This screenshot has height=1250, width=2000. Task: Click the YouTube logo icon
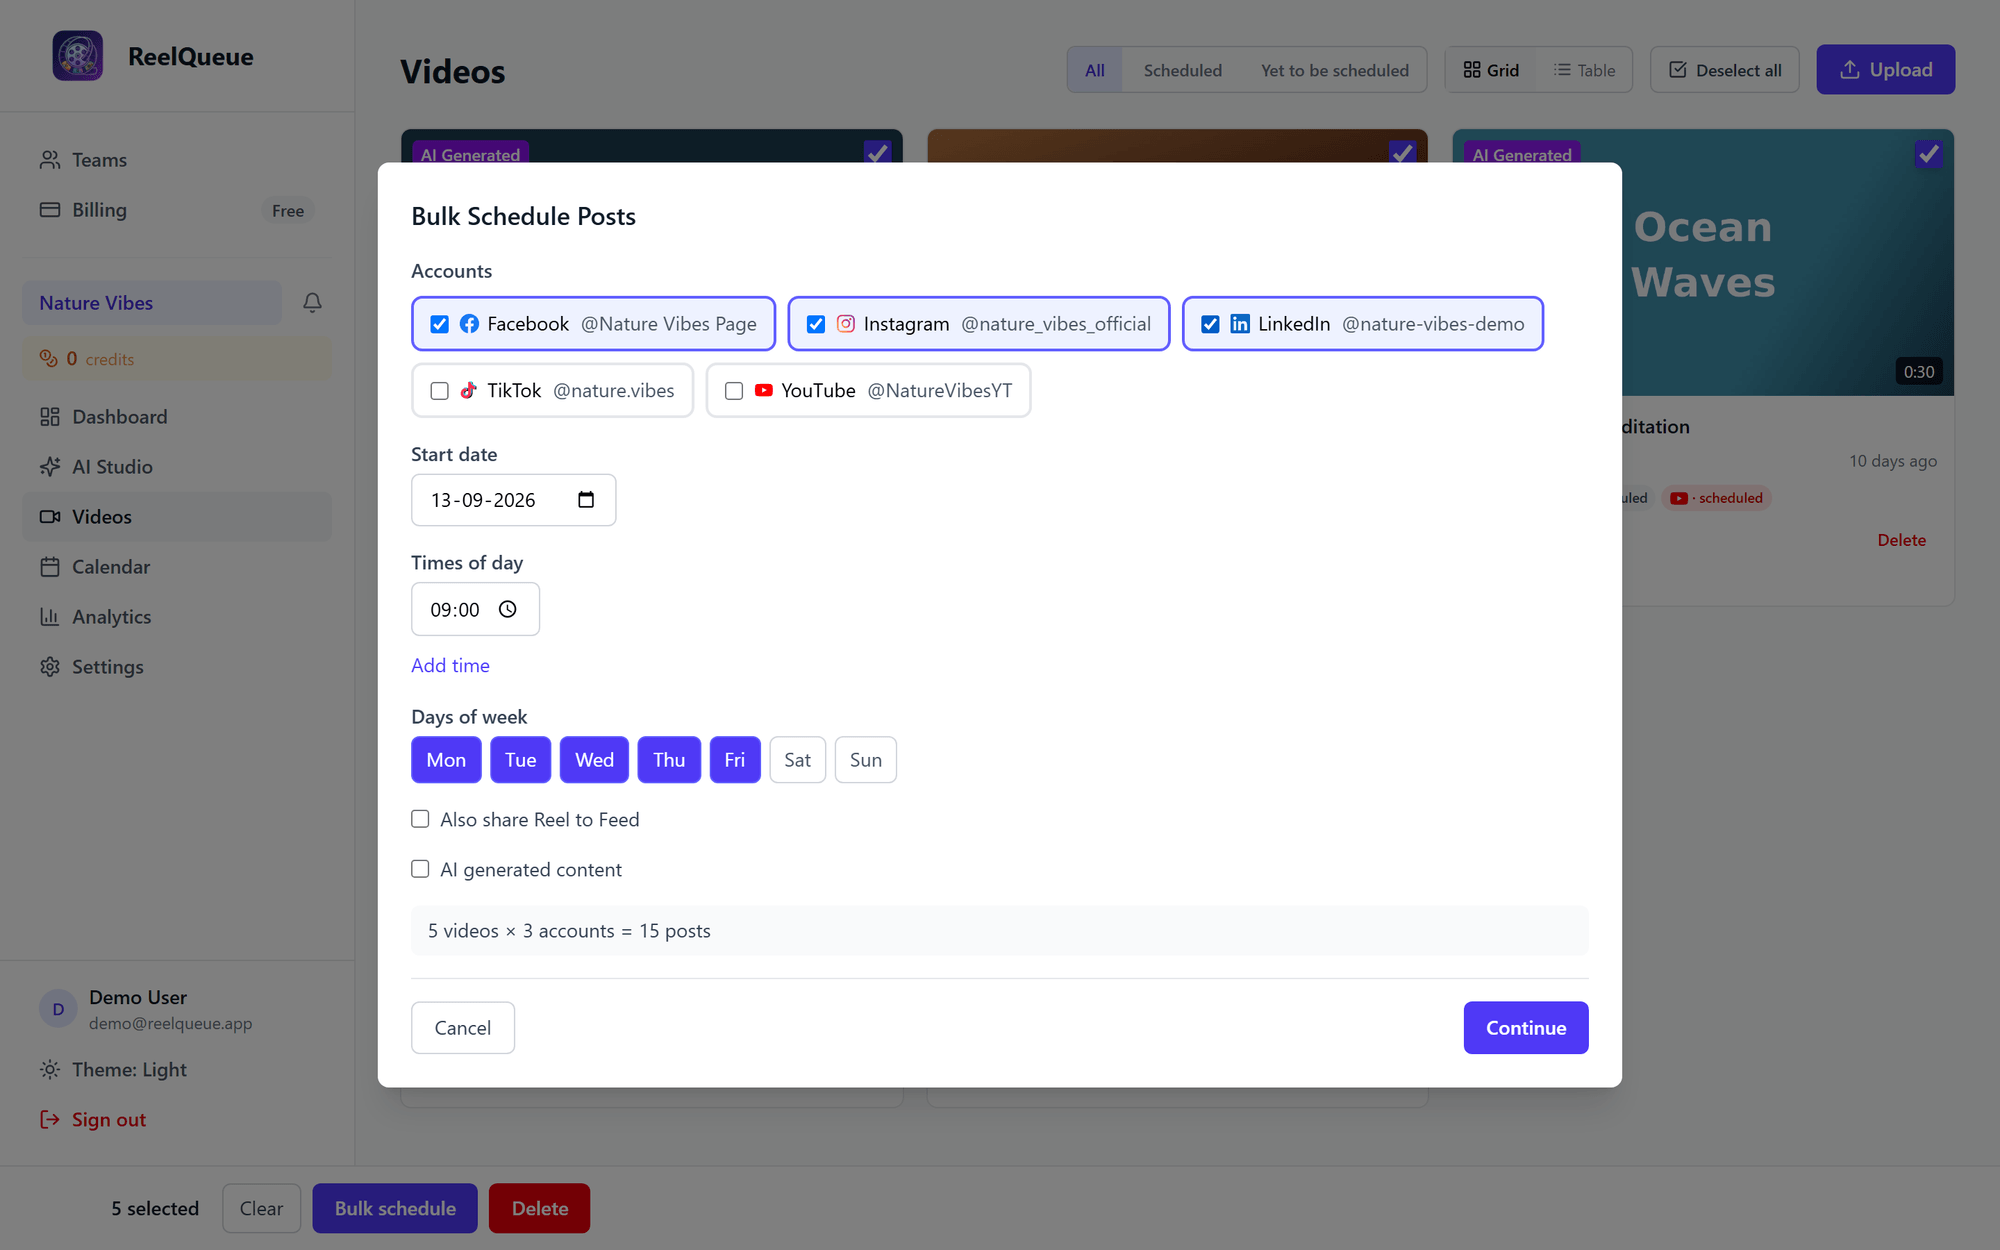click(763, 391)
